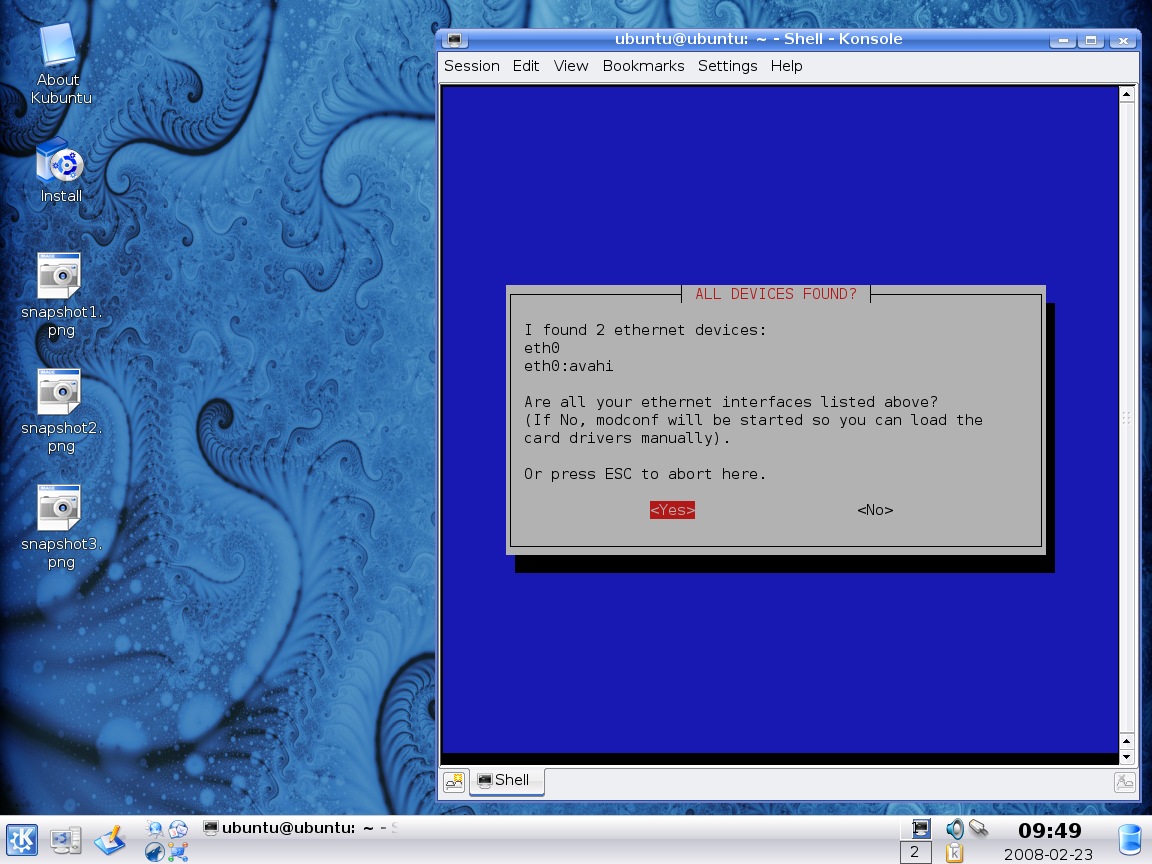Choose <No> in the devices dialog
Screen dimensions: 1152x864
click(875, 510)
